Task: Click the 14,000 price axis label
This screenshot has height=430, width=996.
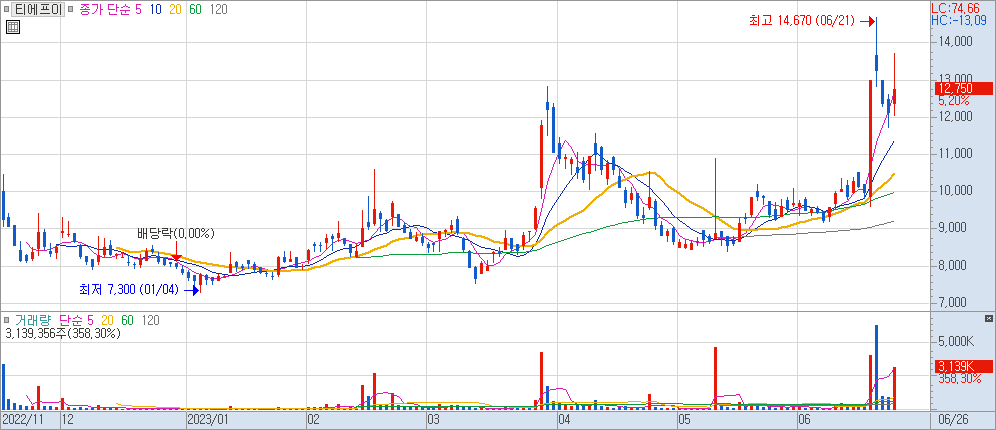Action: click(954, 42)
